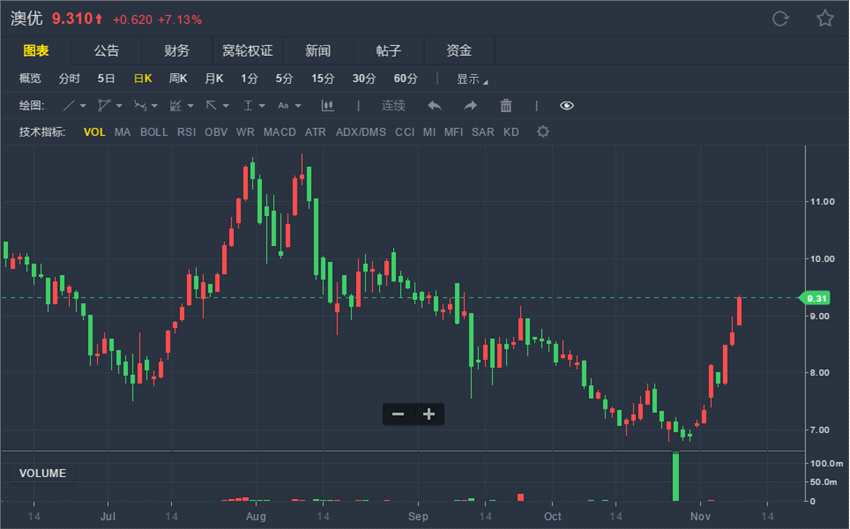Expand arrow tool dropdown arrow
Screen dimensions: 850x529
click(226, 106)
